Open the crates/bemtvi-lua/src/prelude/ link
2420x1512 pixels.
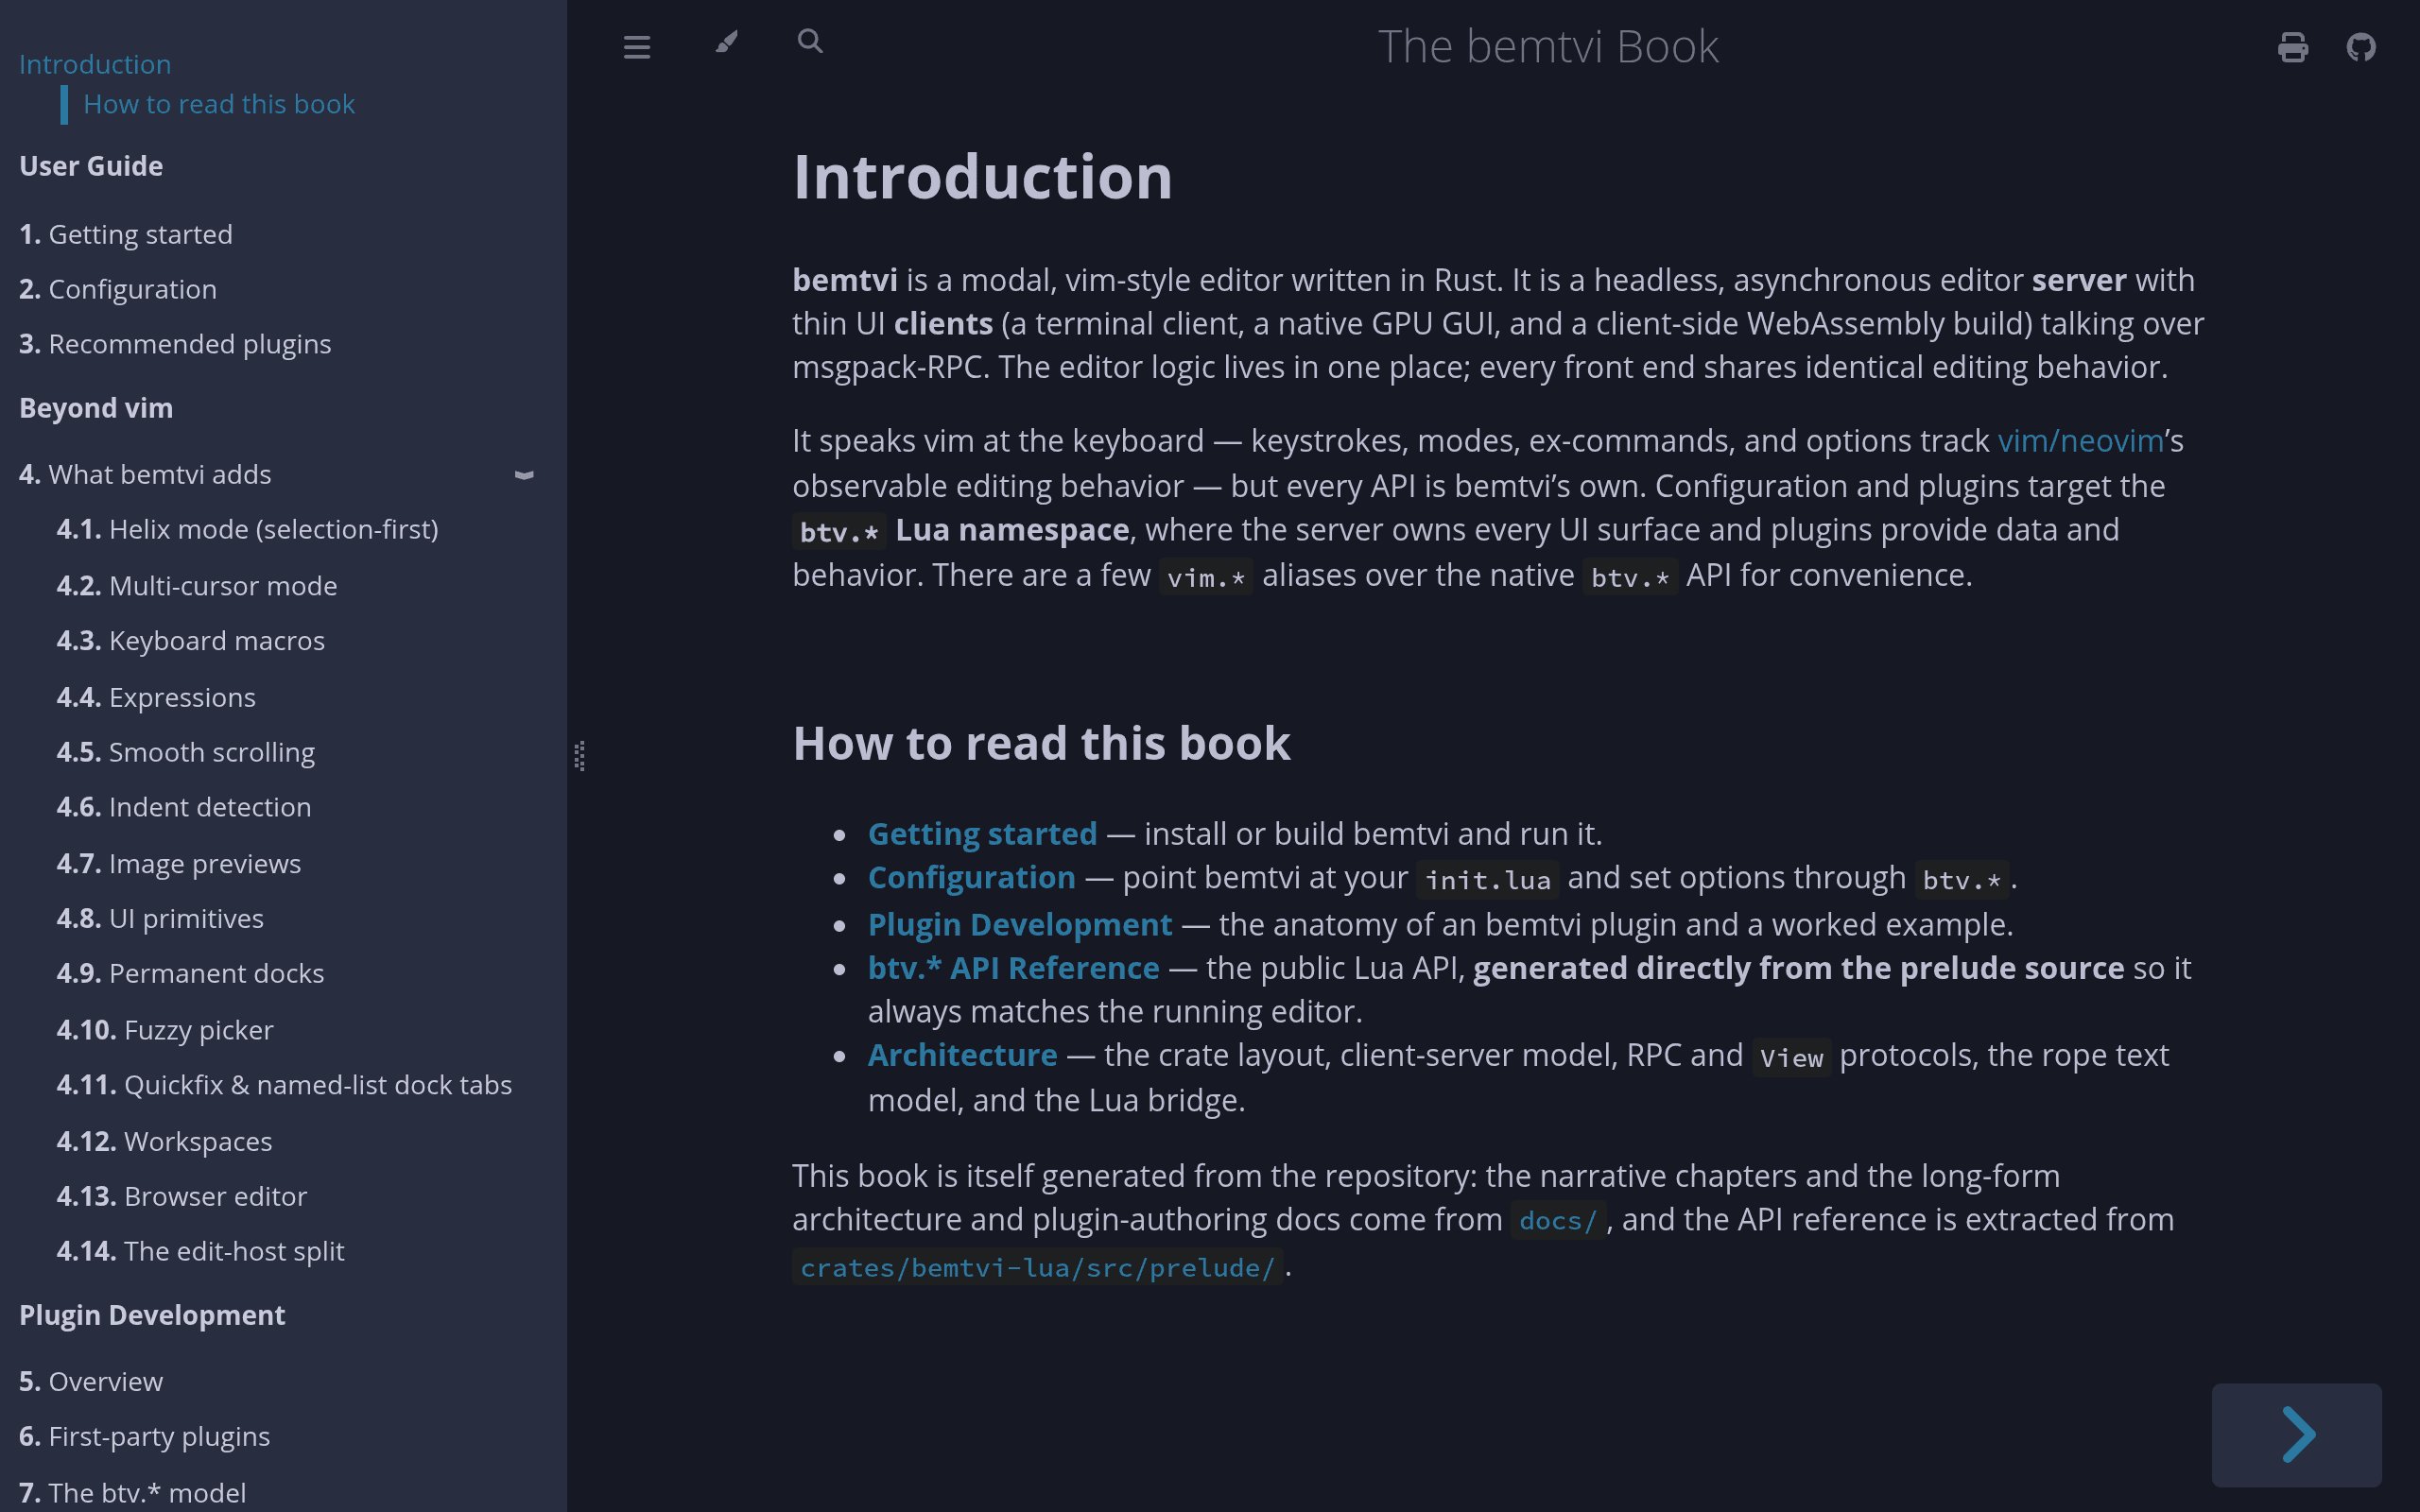pos(1037,1268)
